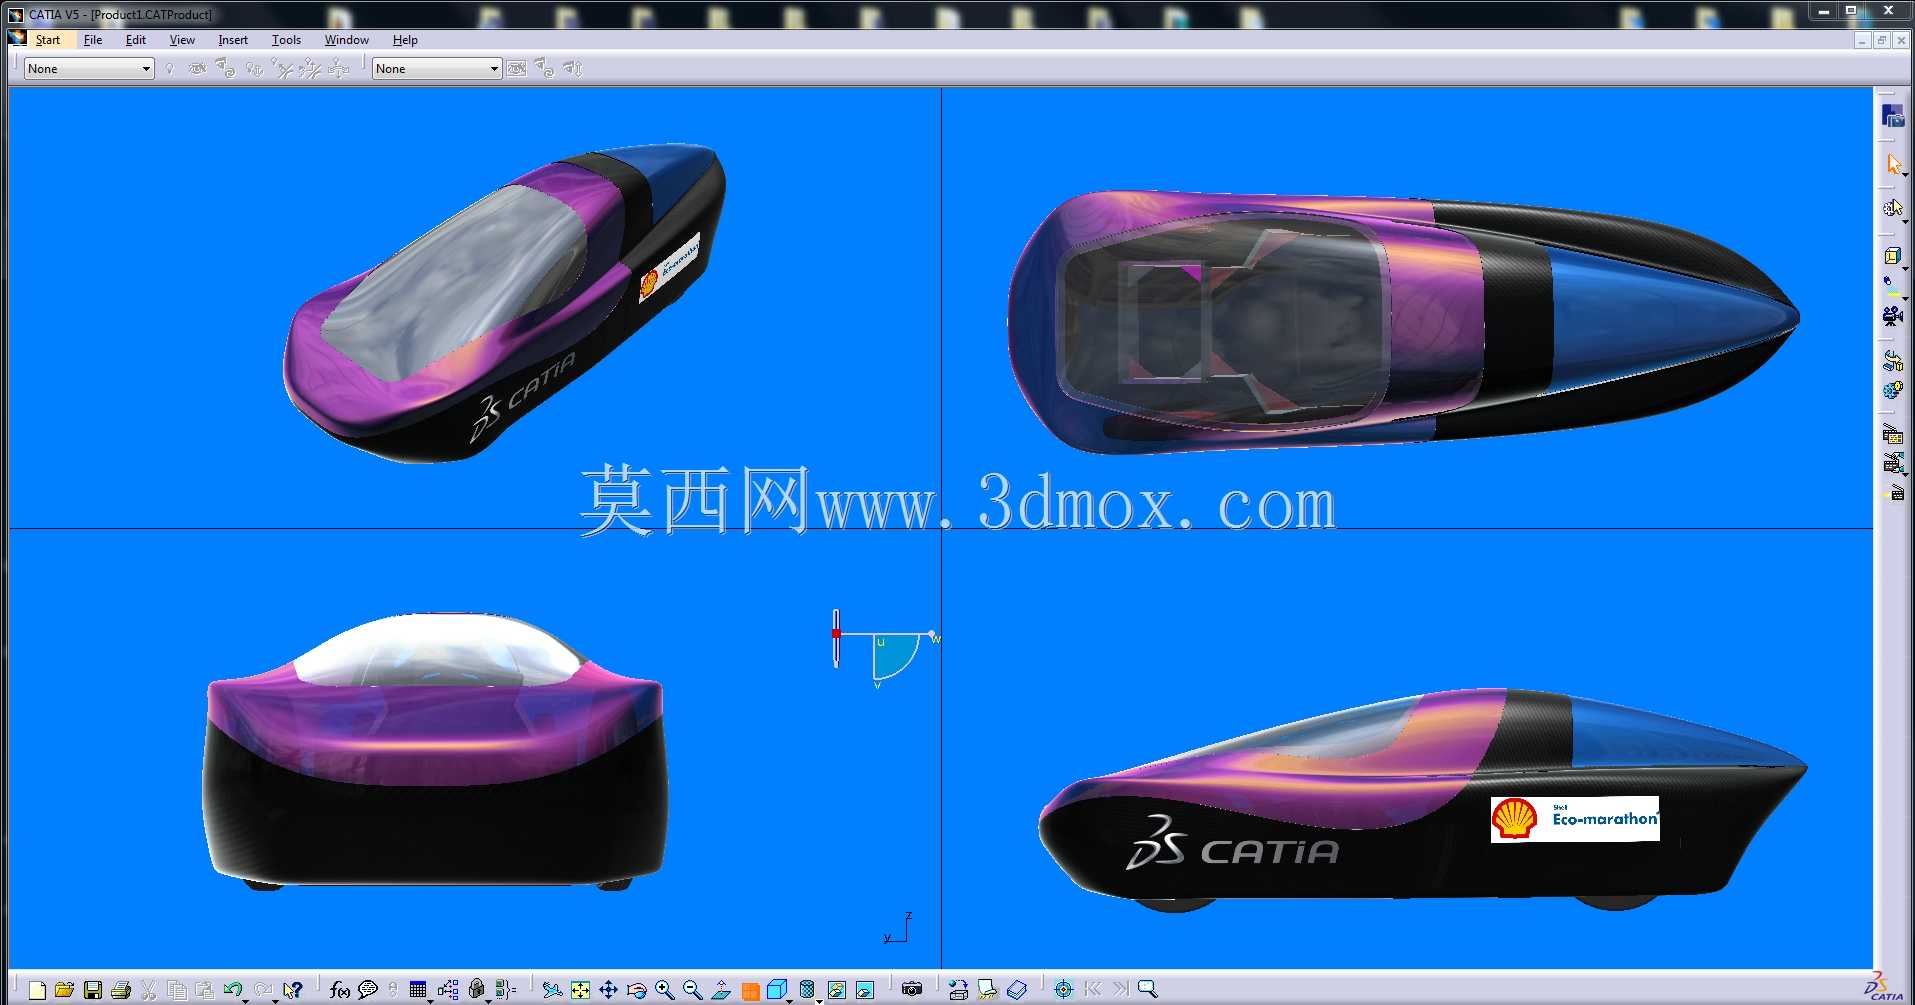Click the Lock padlock icon
Viewport: 1915px width, 1005px height.
(x=477, y=990)
